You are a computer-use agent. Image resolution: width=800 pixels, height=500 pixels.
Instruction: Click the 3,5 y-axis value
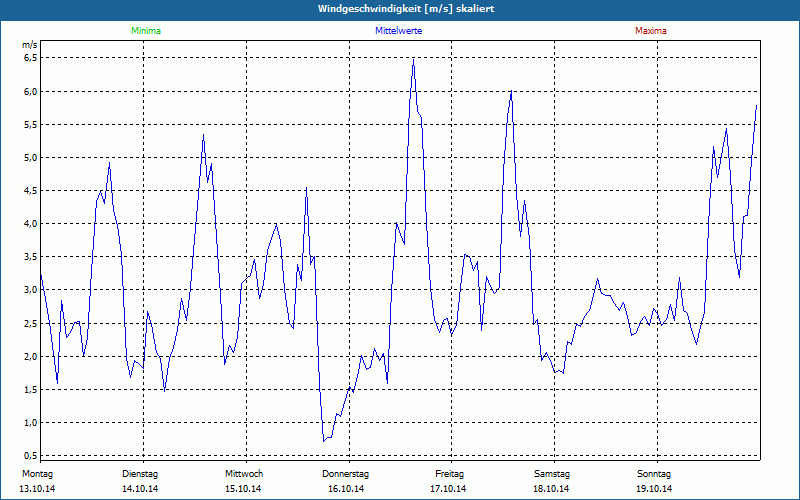click(31, 257)
